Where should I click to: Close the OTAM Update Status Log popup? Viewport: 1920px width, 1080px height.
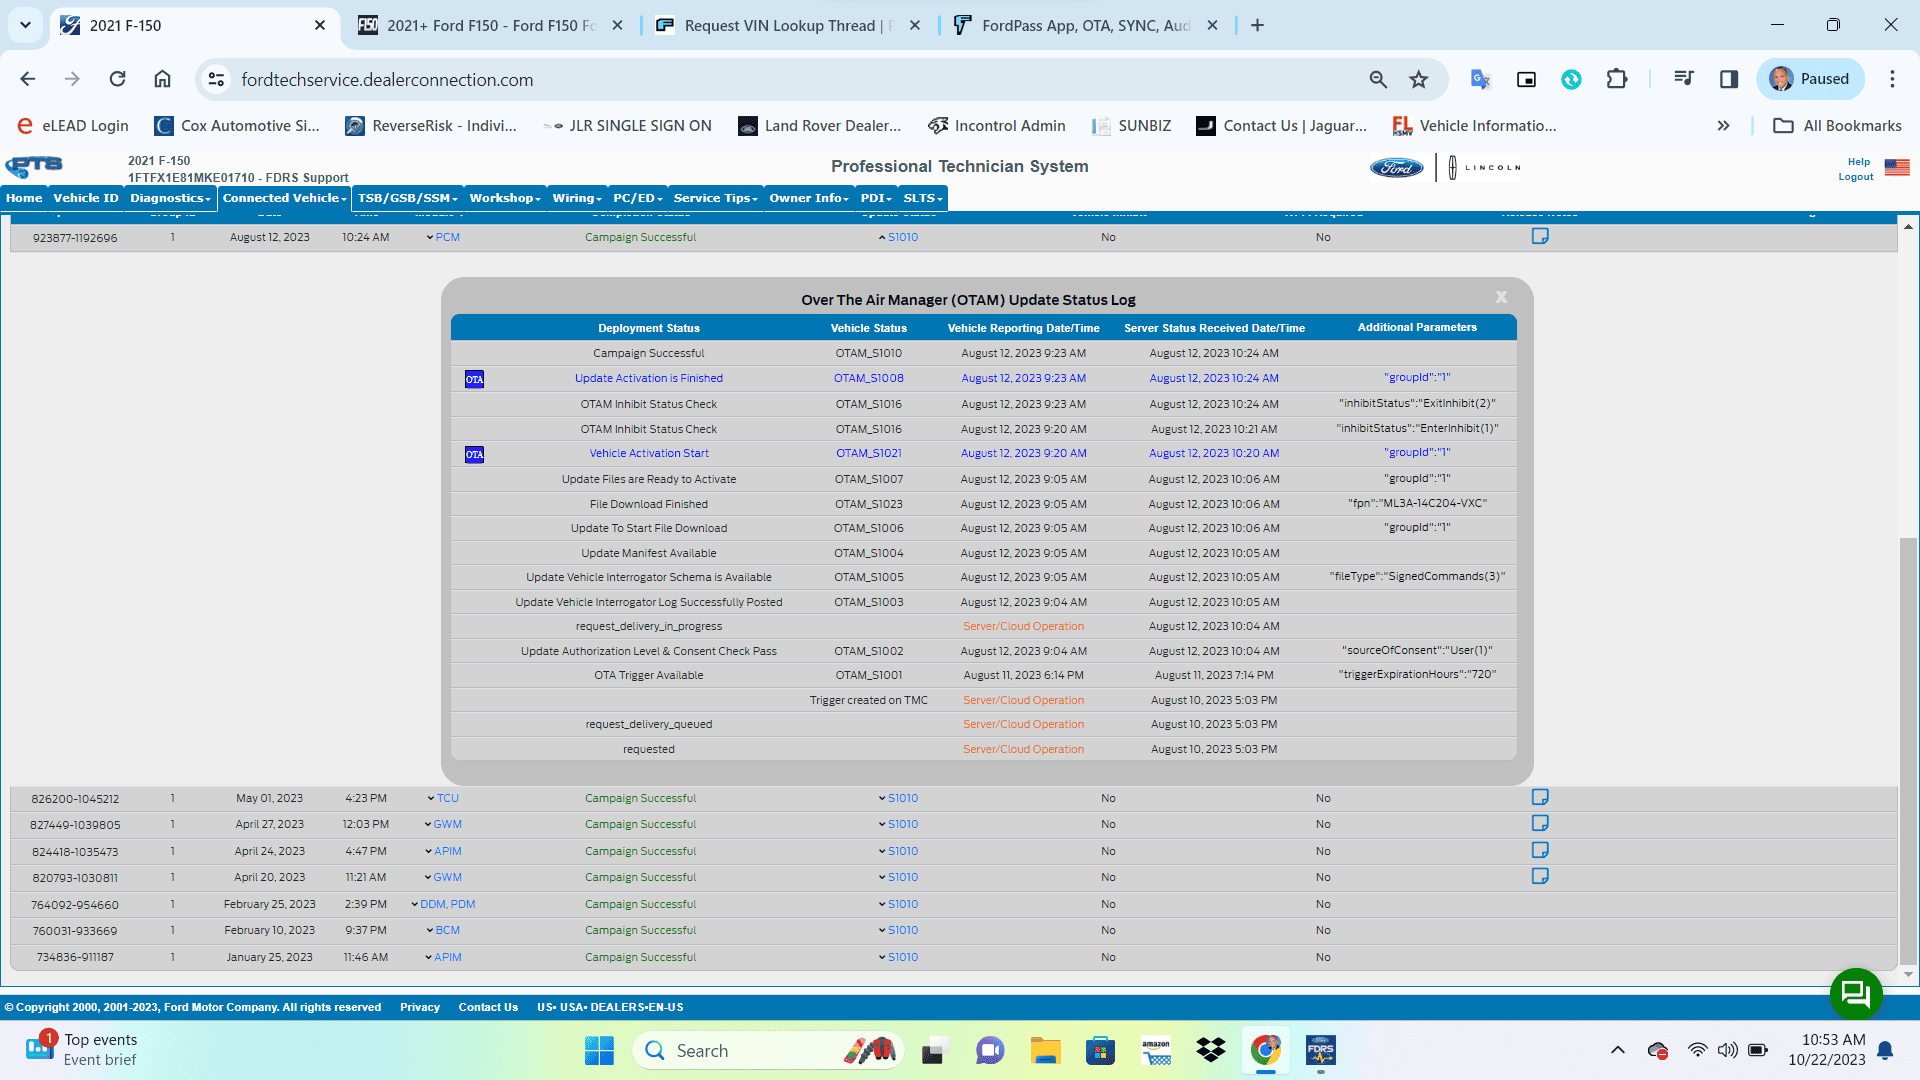pos(1501,297)
